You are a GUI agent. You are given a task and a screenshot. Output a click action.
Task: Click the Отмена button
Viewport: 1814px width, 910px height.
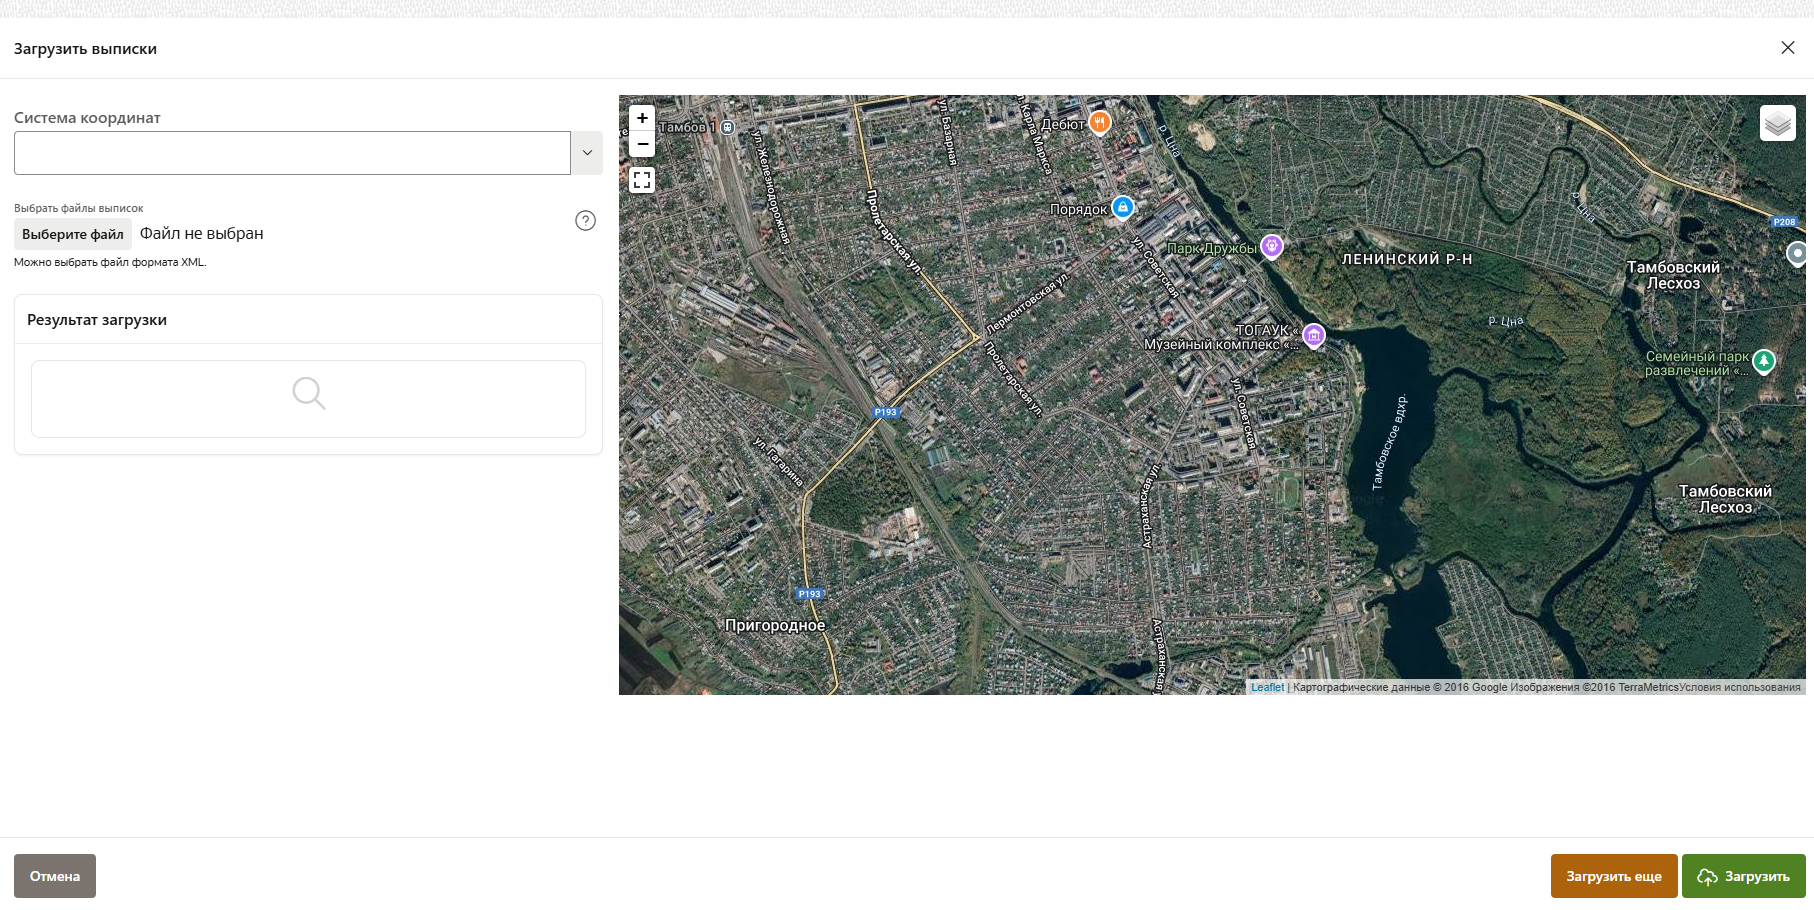pyautogui.click(x=55, y=876)
